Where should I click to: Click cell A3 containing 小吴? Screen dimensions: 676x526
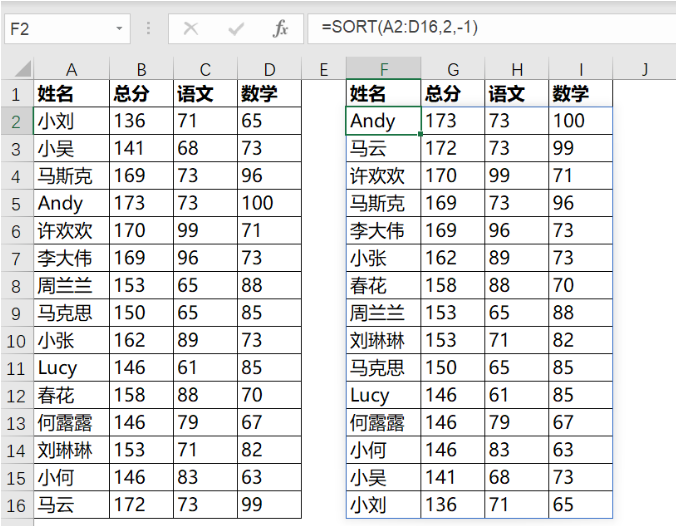pos(72,148)
